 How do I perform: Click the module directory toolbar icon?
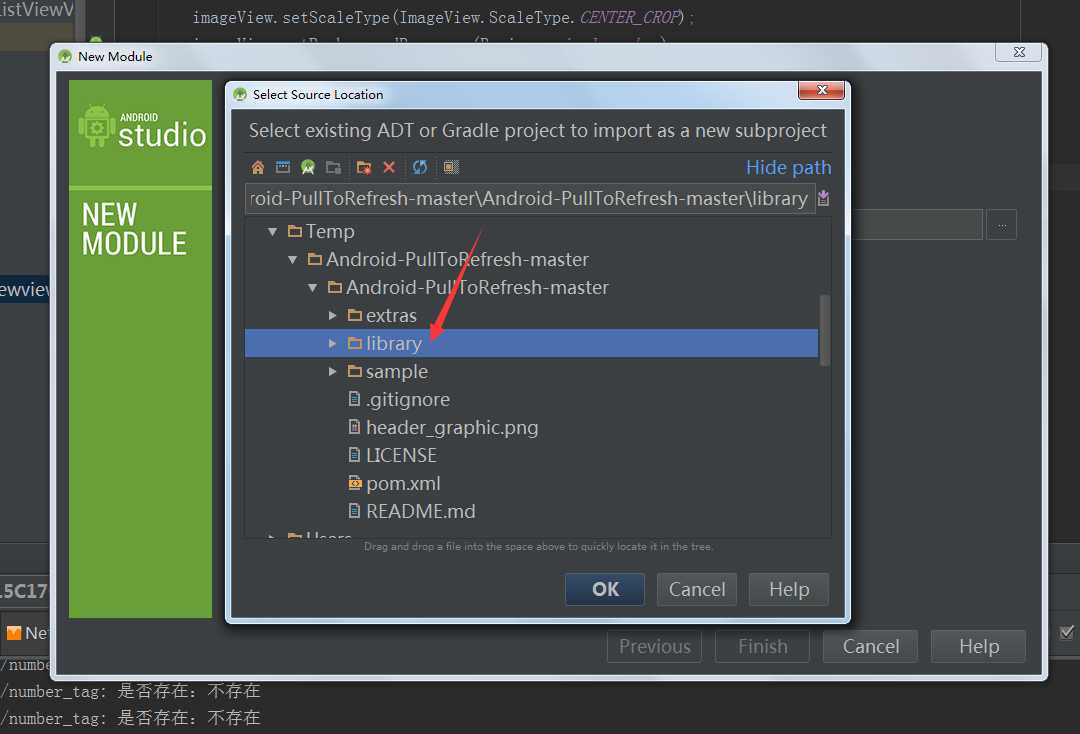pyautogui.click(x=333, y=167)
